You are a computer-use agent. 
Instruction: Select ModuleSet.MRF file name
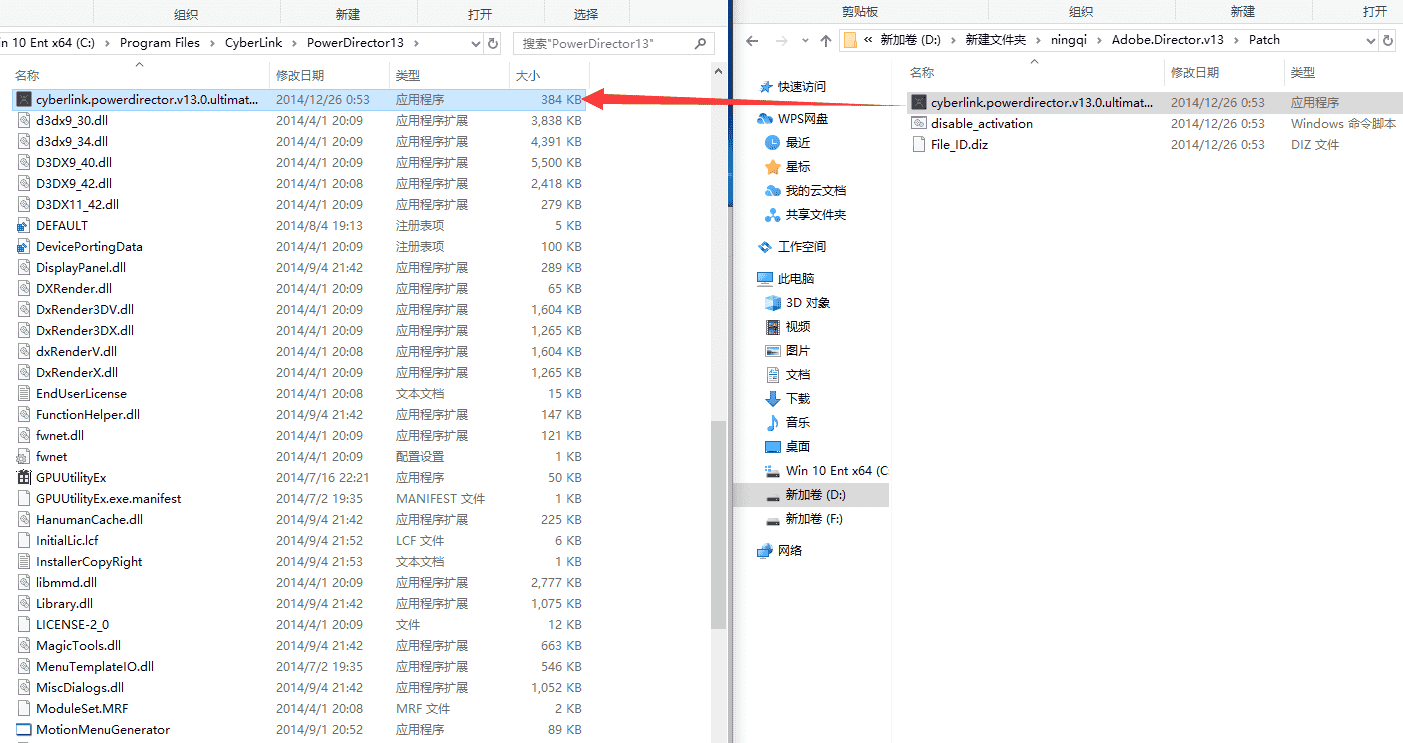[x=82, y=708]
